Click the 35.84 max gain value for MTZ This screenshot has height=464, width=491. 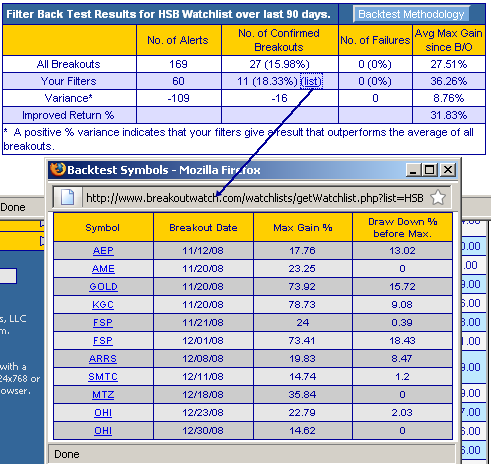coord(302,395)
